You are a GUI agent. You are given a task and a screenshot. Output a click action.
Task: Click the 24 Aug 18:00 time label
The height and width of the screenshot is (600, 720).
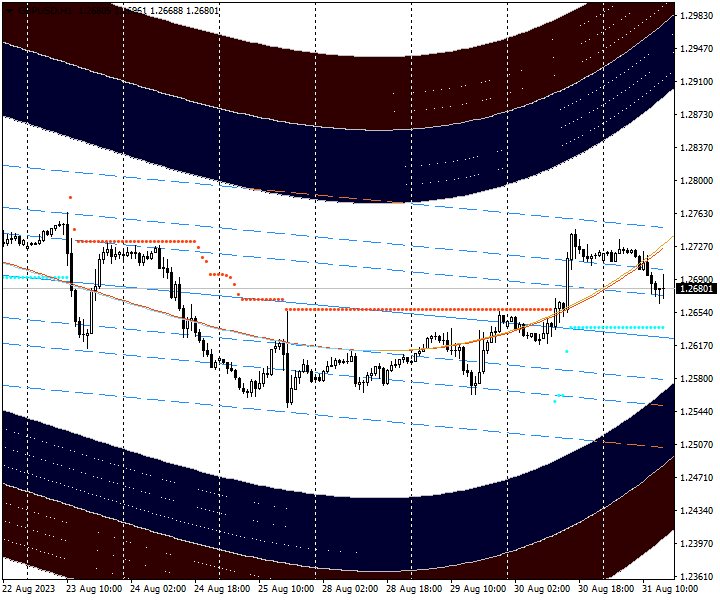click(222, 589)
